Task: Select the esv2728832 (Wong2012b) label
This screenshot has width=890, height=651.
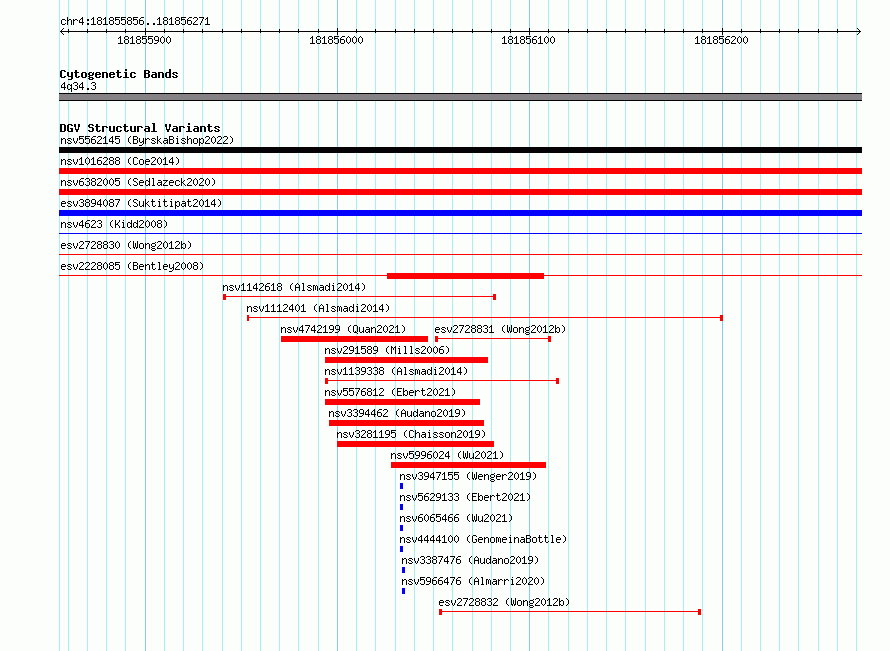Action: (504, 602)
